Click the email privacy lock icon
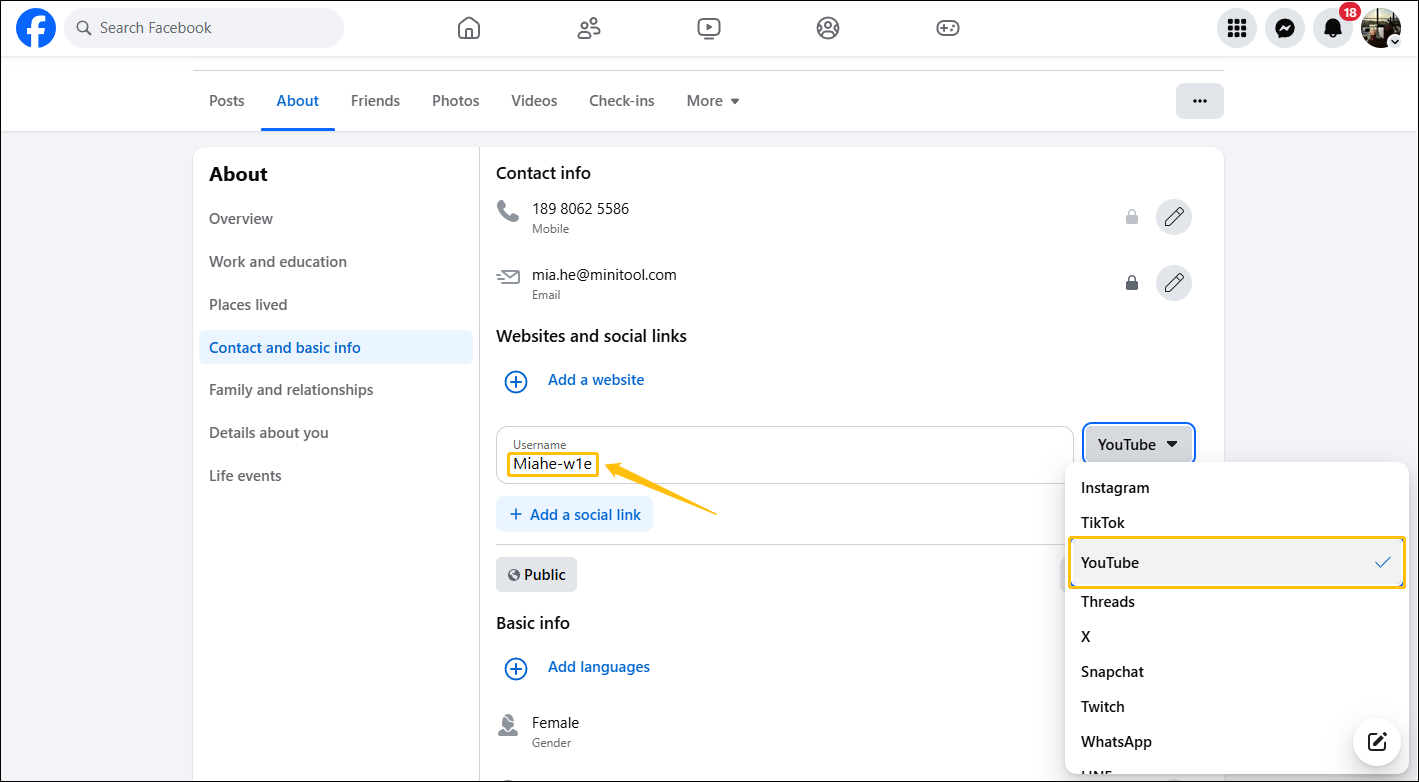The width and height of the screenshot is (1419, 782). tap(1131, 283)
